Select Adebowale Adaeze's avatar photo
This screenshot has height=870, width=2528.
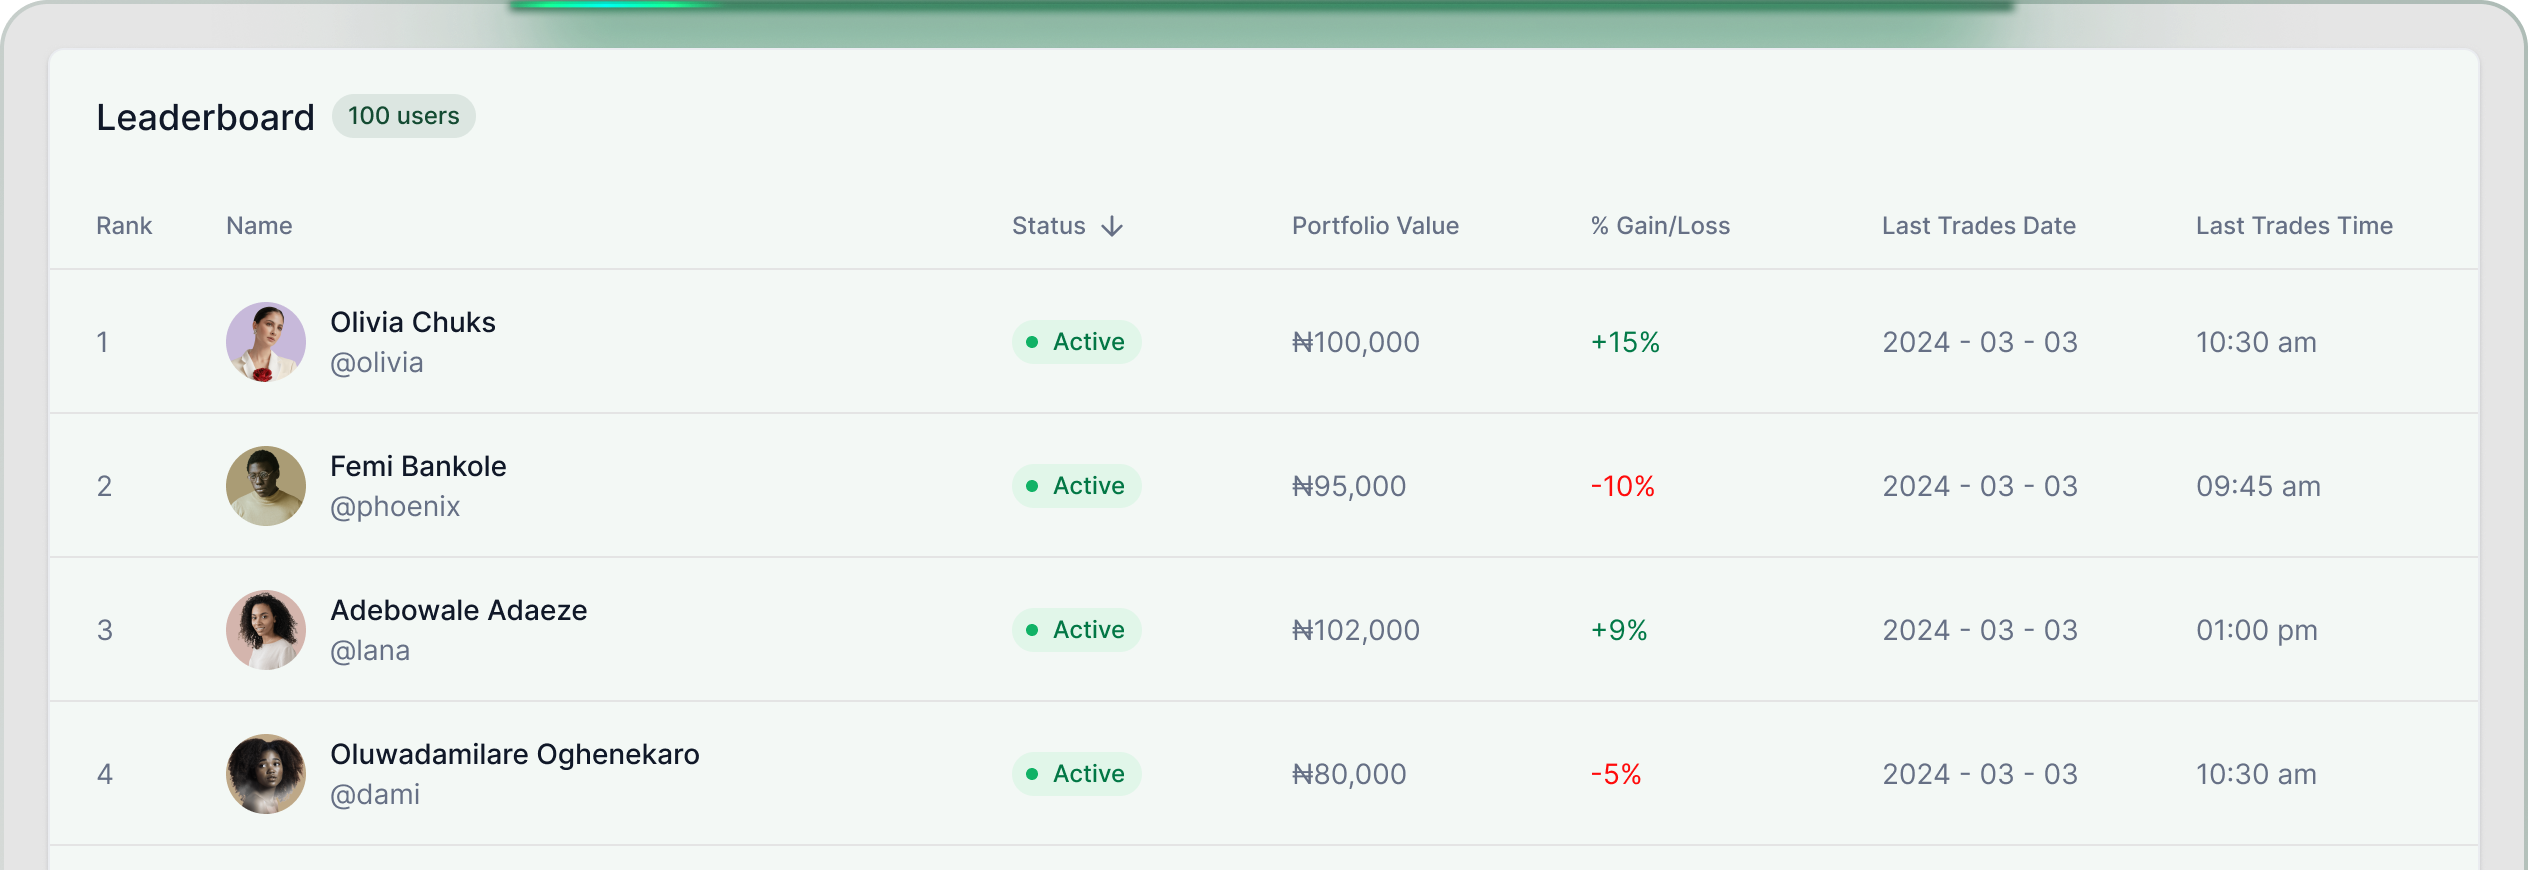click(x=266, y=630)
